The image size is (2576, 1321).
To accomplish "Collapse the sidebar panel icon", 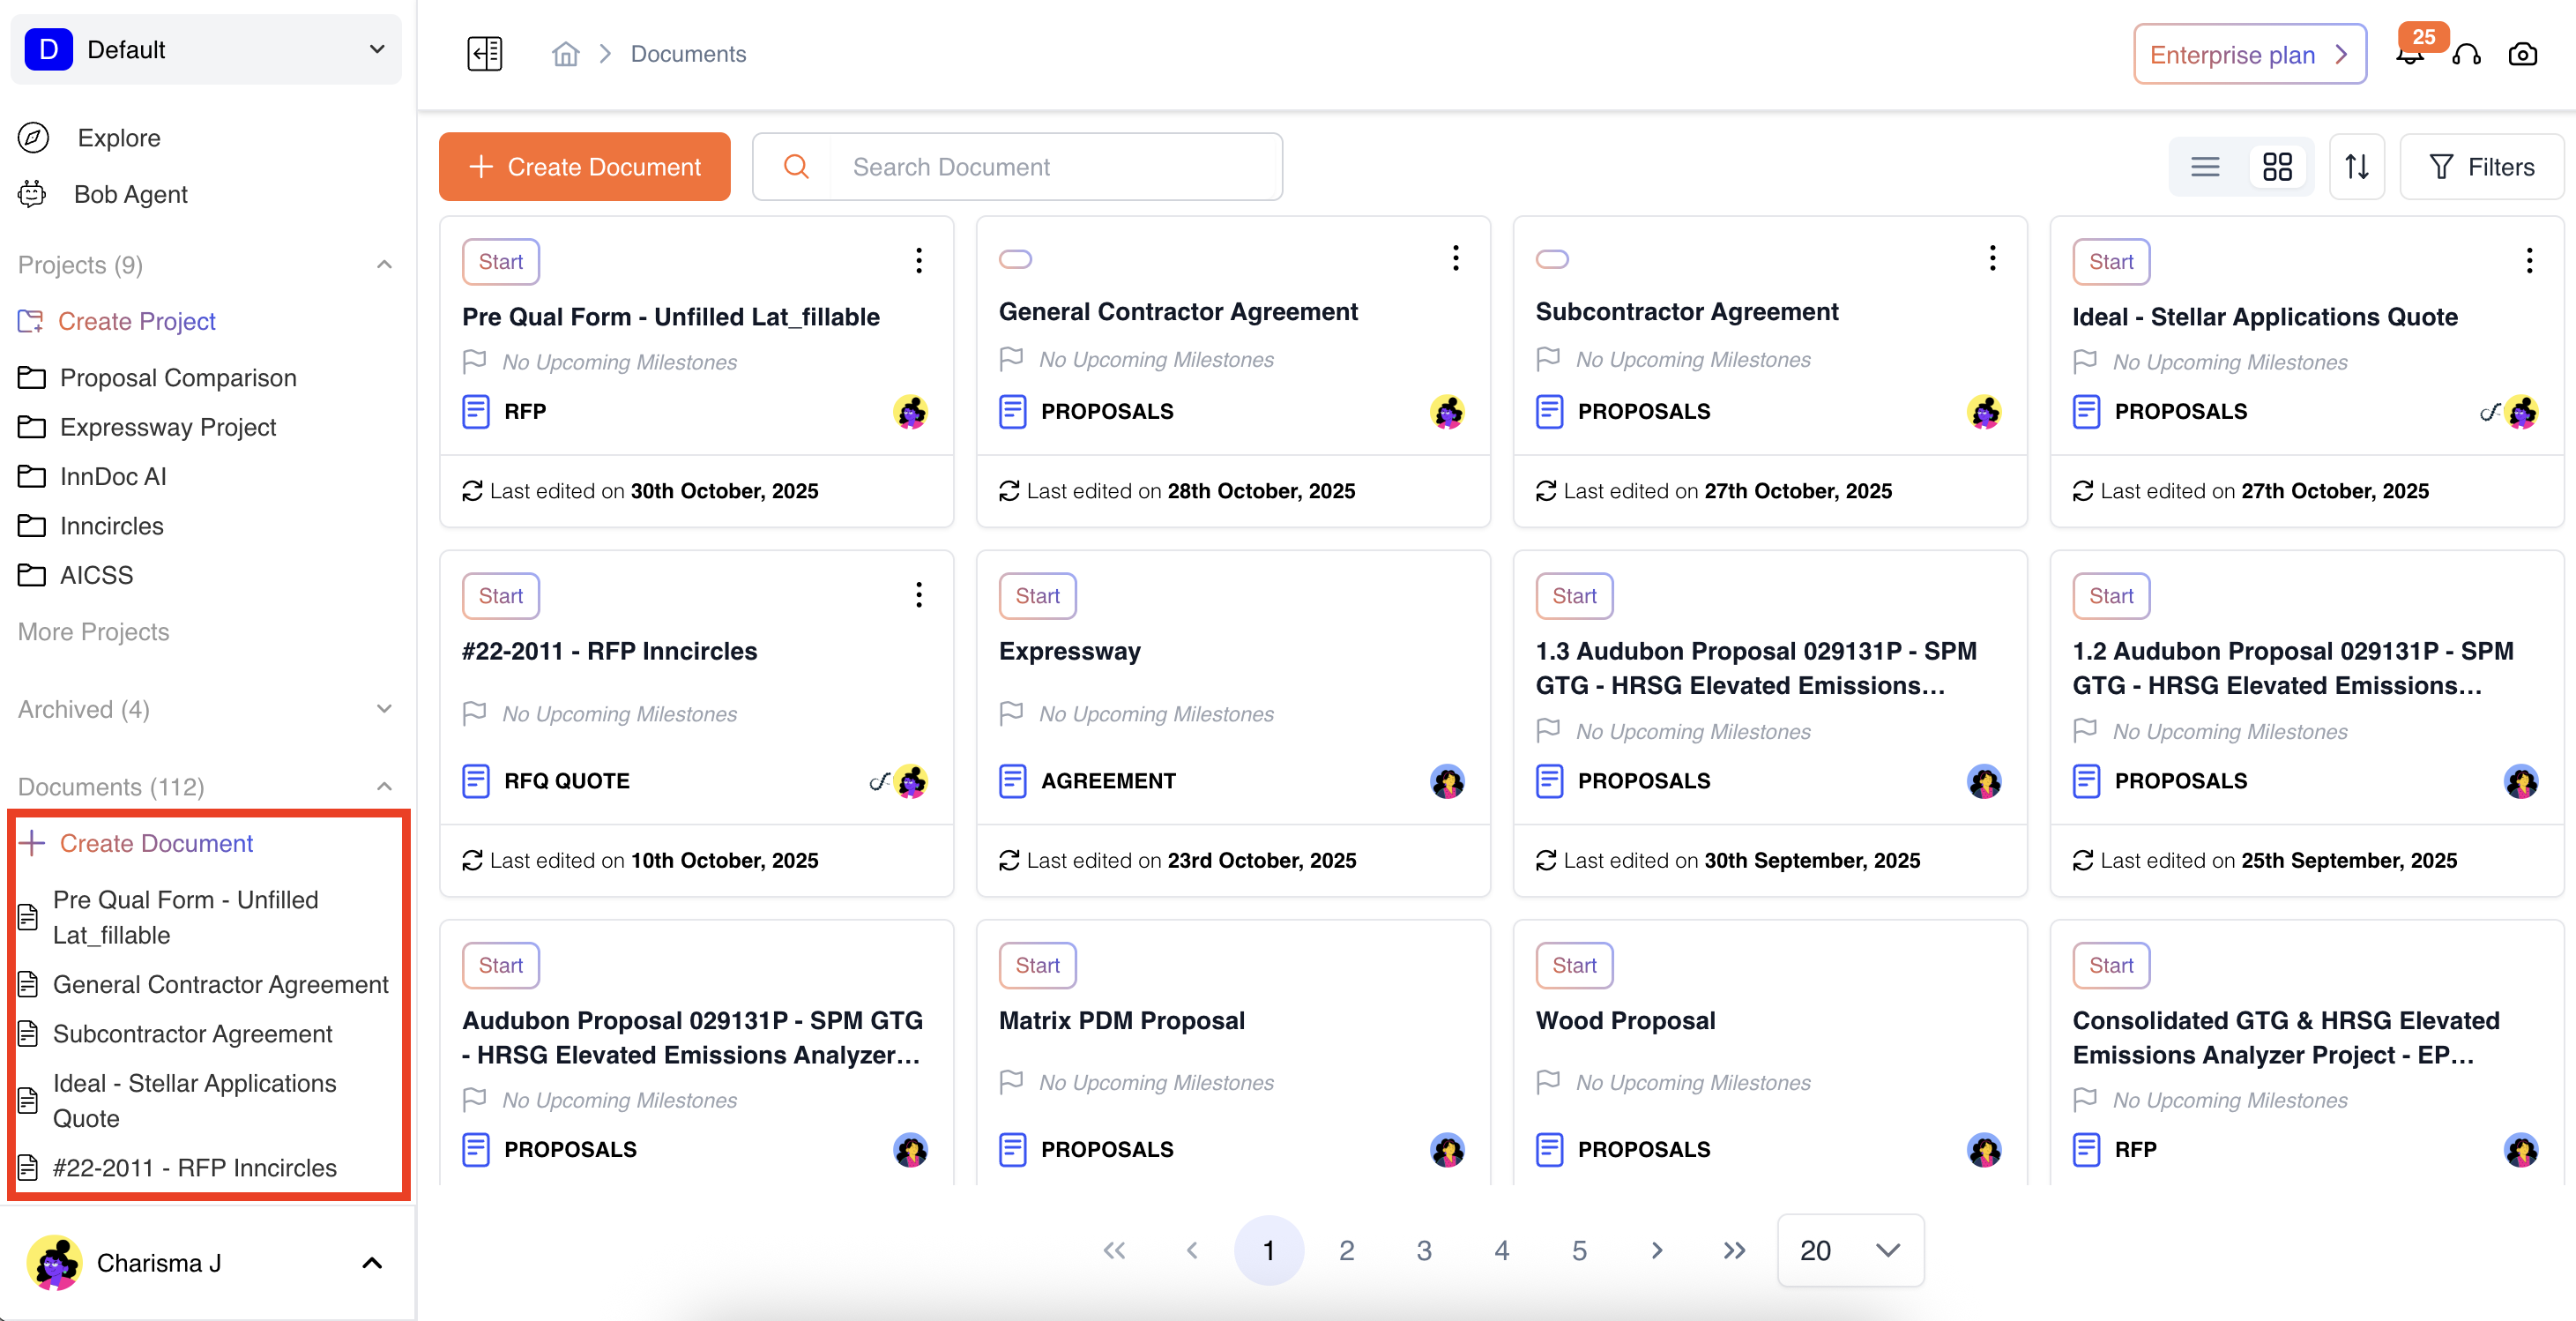I will point(485,54).
